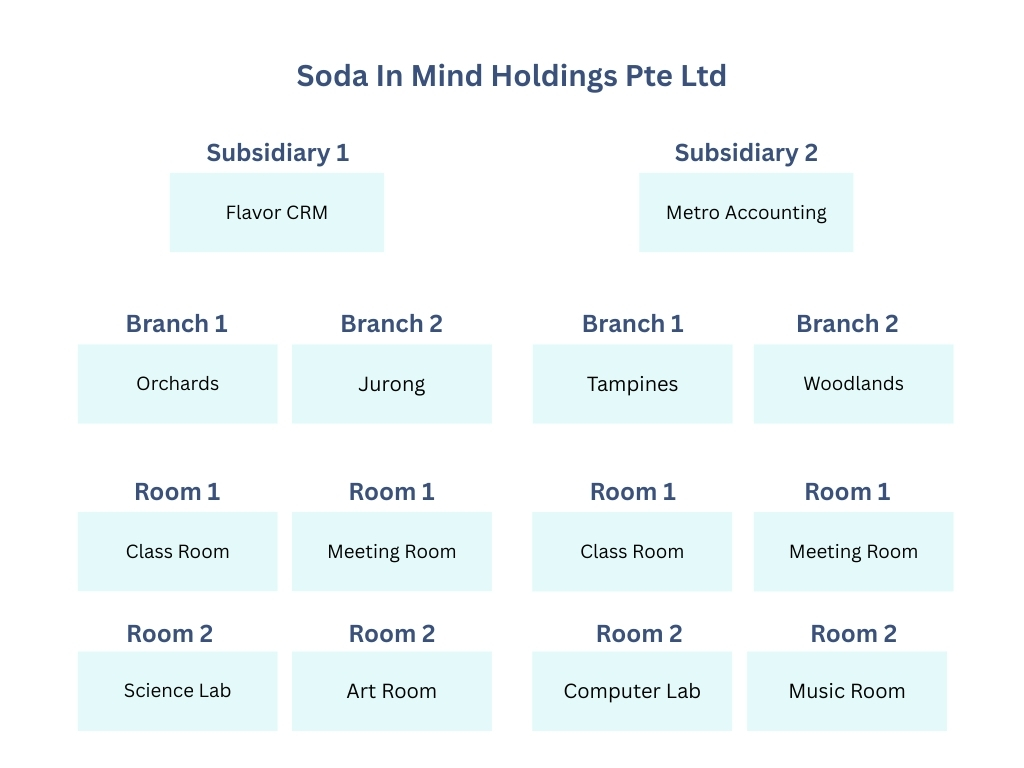Click the Tampines branch box
Screen dimensions: 1024x768
pos(632,384)
